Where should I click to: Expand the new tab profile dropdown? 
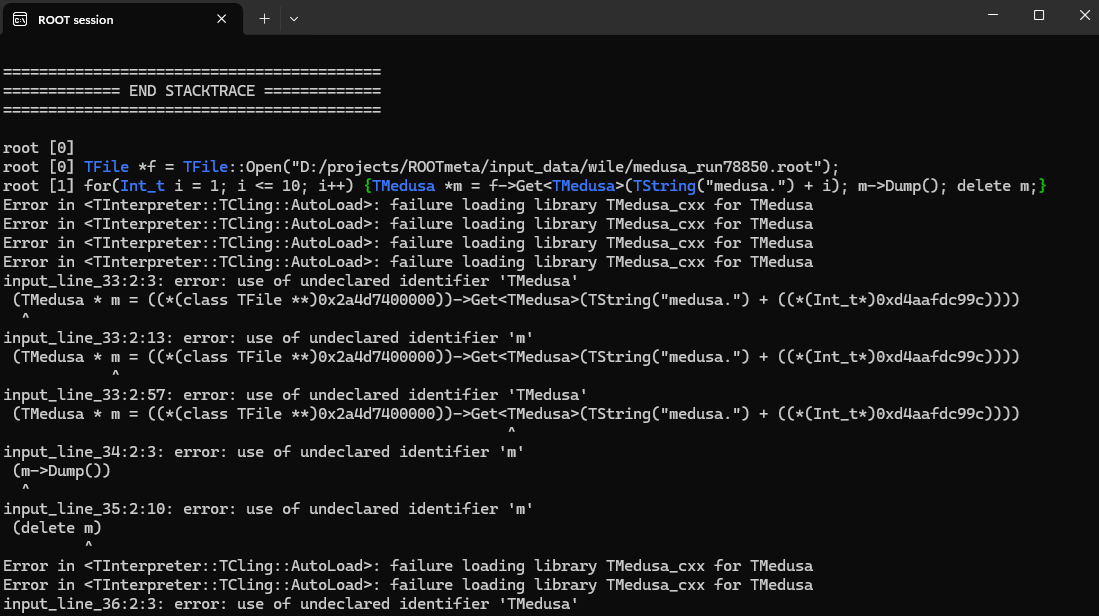point(294,18)
